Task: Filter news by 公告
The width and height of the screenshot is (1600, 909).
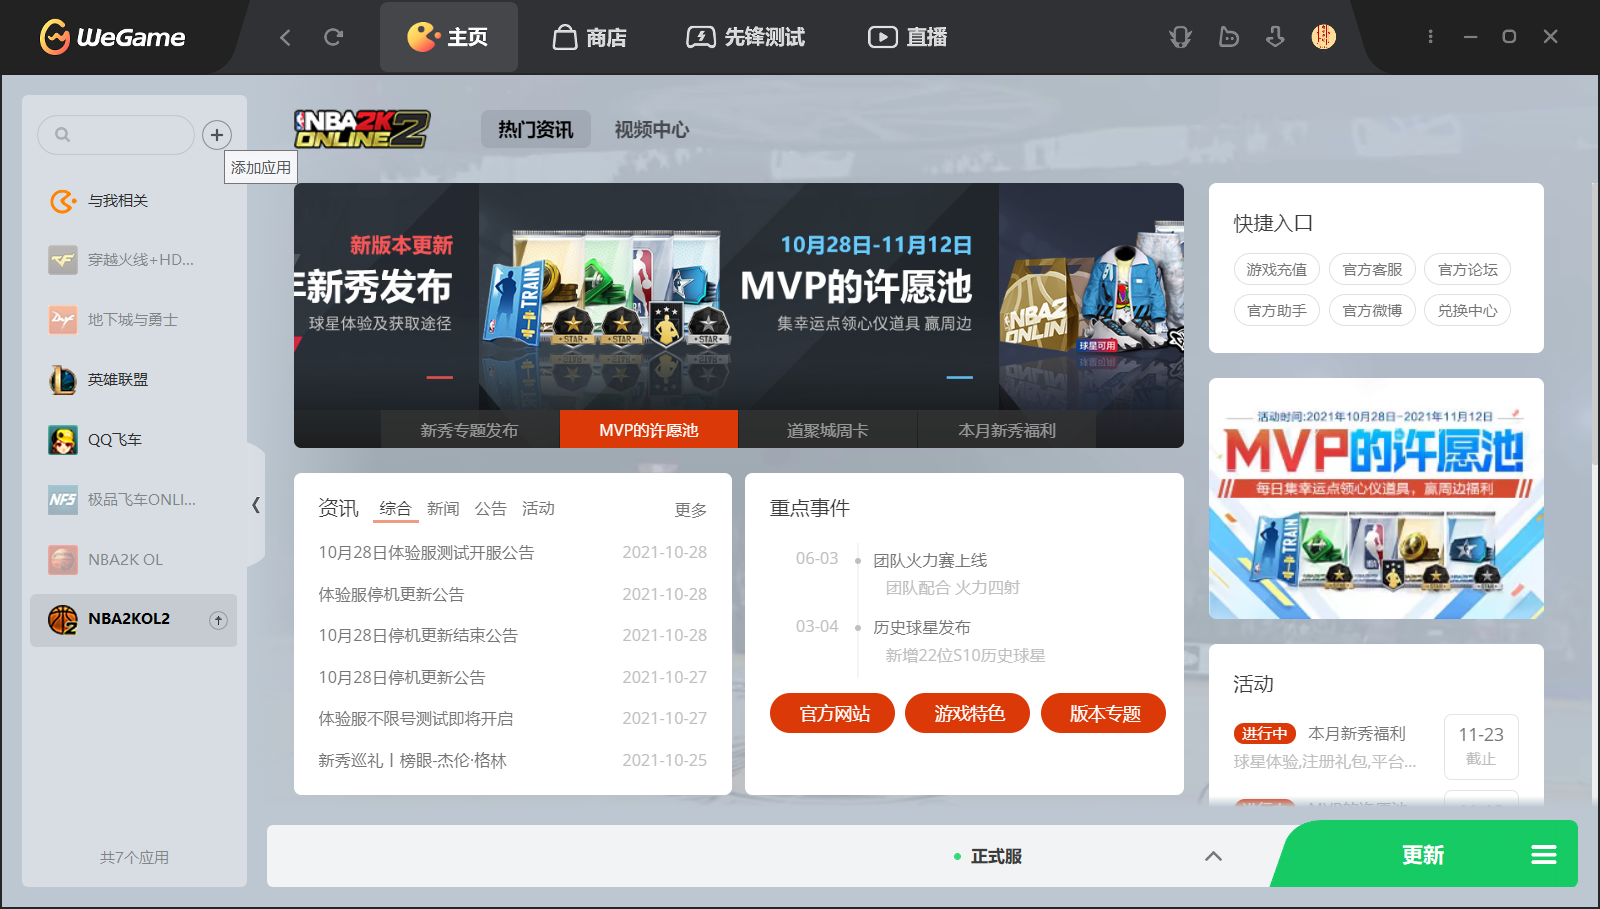Action: (490, 509)
